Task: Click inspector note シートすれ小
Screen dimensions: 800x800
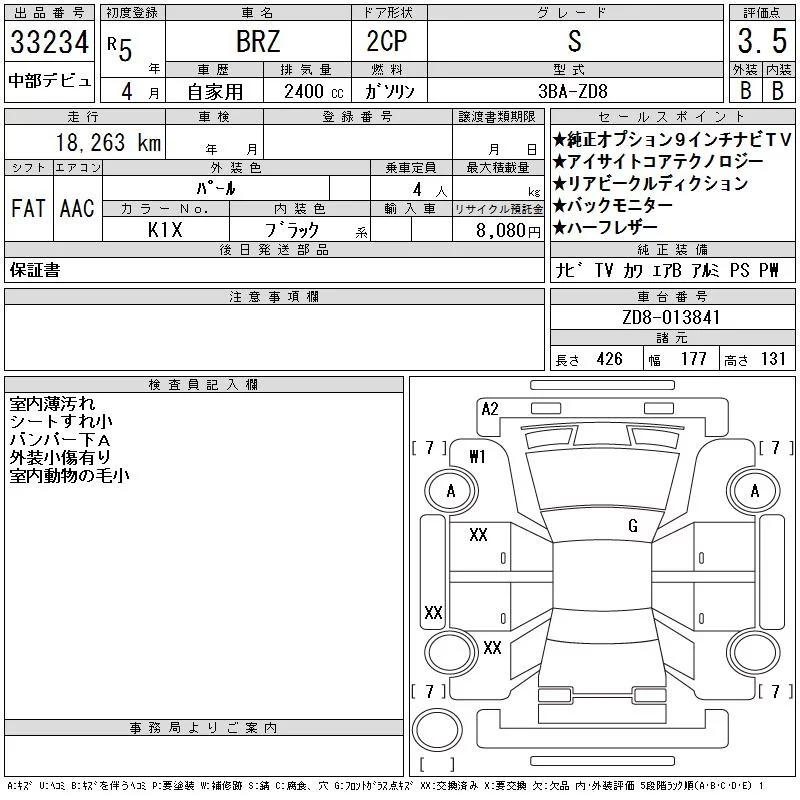Action: pyautogui.click(x=61, y=421)
